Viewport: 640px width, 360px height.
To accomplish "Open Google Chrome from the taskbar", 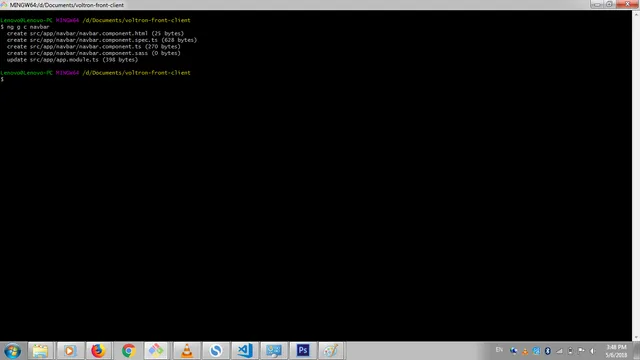I will pyautogui.click(x=129, y=351).
